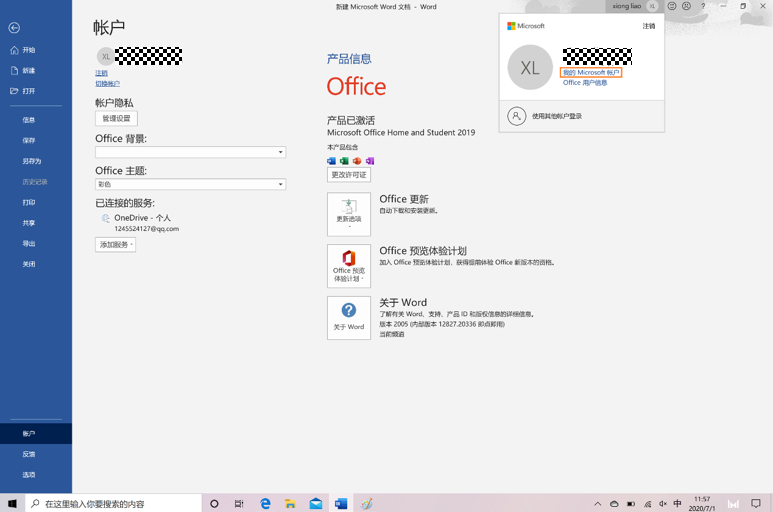Viewport: 773px width, 512px height.
Task: Expand the Office 背景 dropdown
Action: 280,152
